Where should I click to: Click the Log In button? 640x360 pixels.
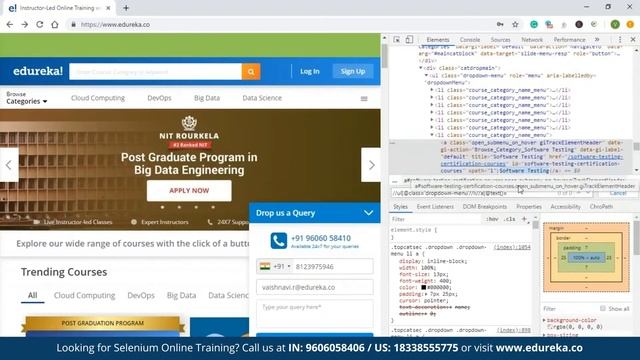click(310, 71)
